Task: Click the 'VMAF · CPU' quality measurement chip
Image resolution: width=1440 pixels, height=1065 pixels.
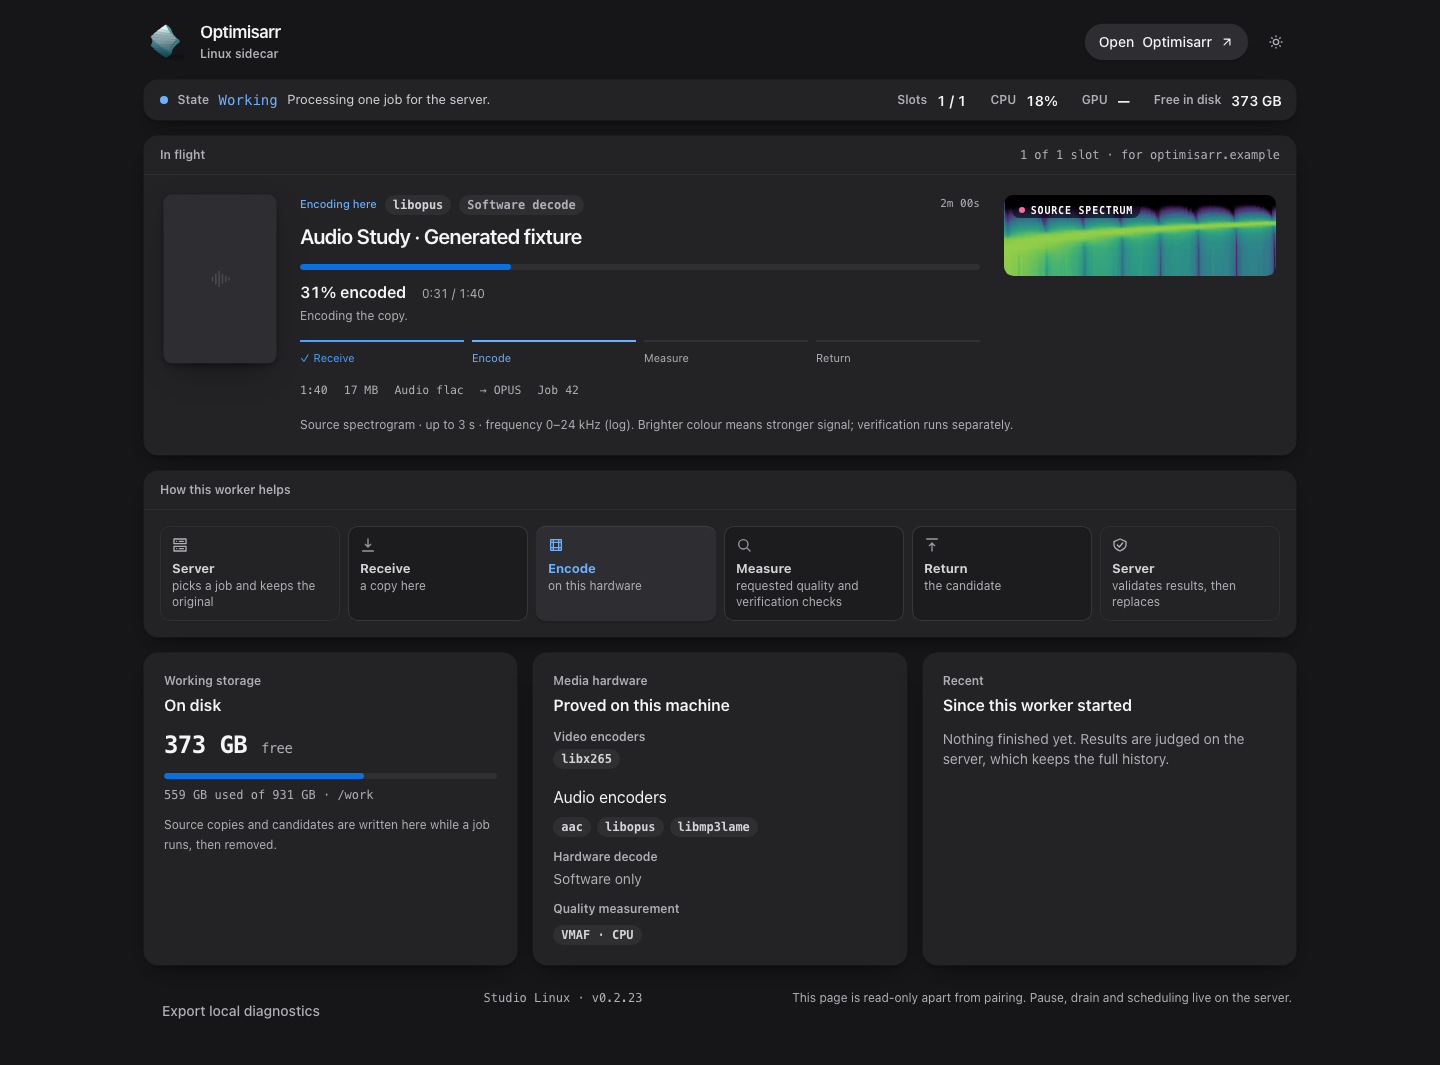Action: click(x=597, y=935)
